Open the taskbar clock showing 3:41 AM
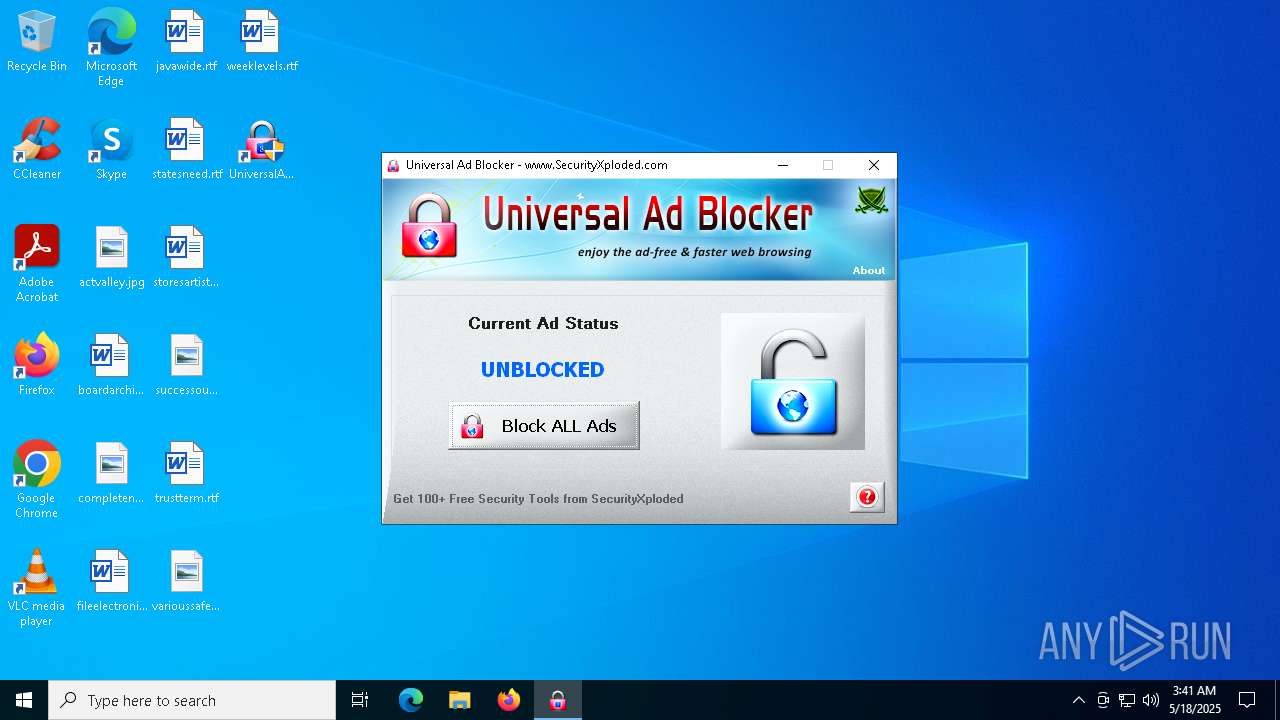The height and width of the screenshot is (720, 1280). pos(1195,700)
